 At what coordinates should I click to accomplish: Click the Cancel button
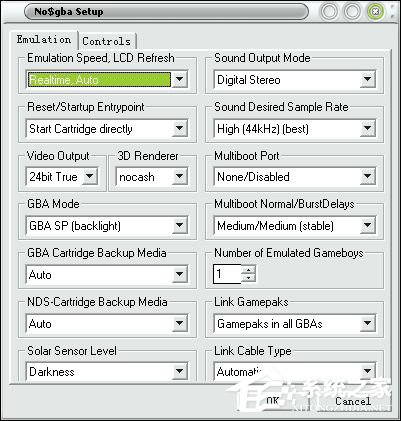pos(353,401)
